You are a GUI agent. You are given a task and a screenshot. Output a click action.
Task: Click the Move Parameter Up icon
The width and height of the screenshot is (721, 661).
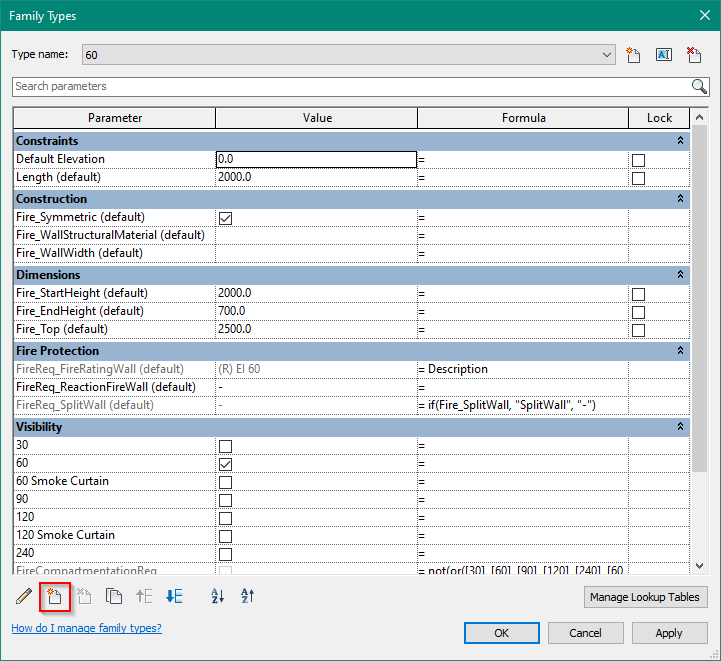(144, 596)
